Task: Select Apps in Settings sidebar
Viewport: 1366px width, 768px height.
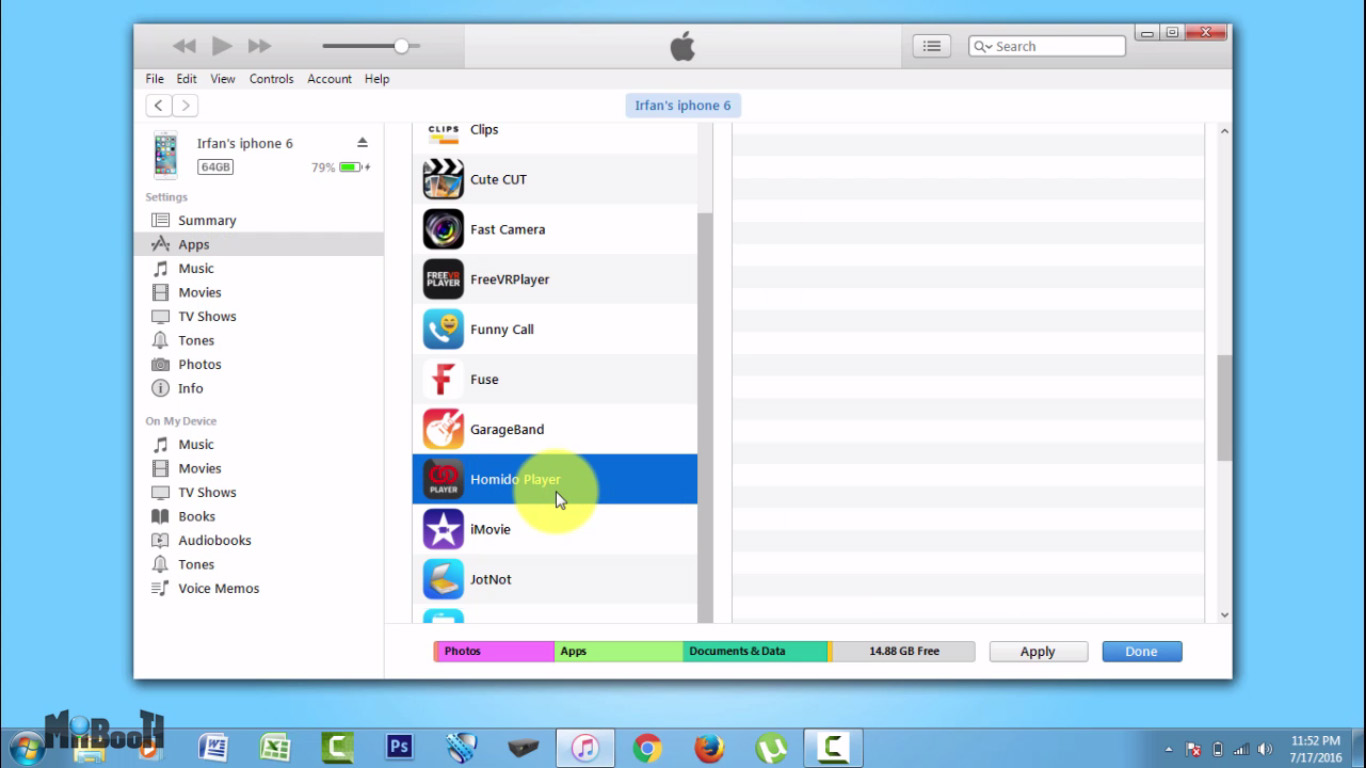Action: pos(259,244)
